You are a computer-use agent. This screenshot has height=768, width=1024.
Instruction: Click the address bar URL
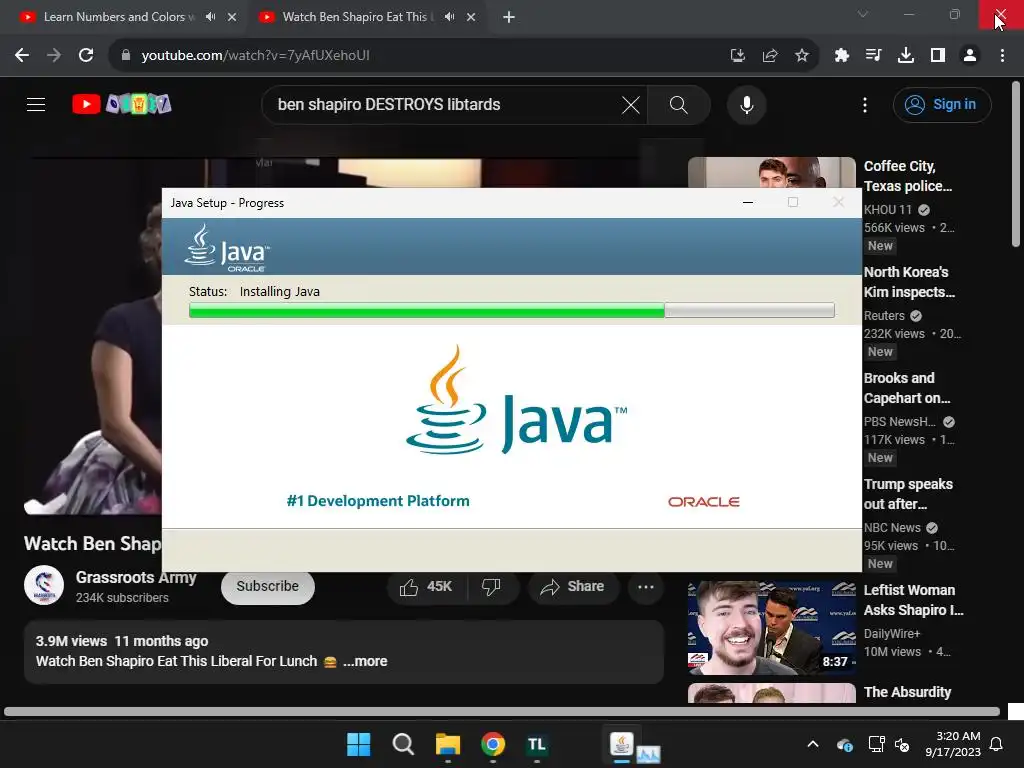[255, 56]
